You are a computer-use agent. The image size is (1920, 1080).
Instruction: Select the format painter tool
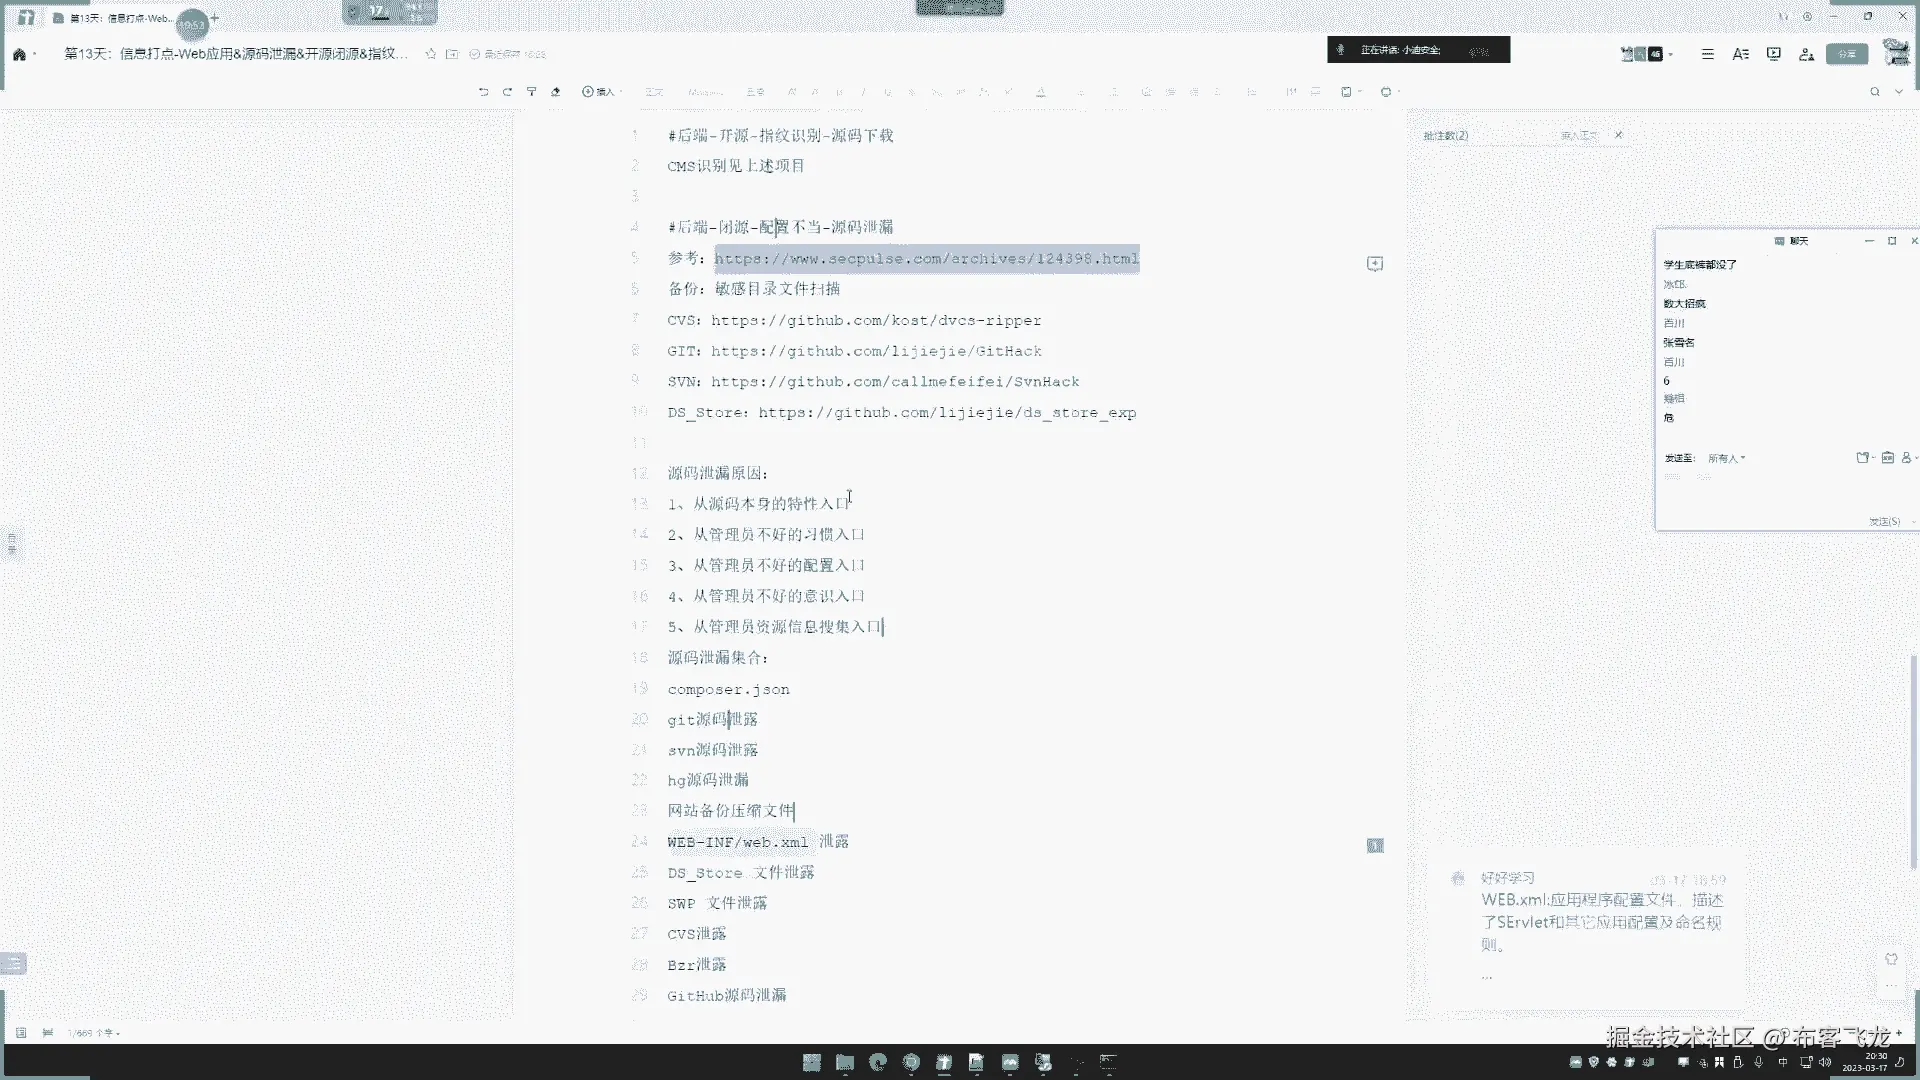(532, 91)
